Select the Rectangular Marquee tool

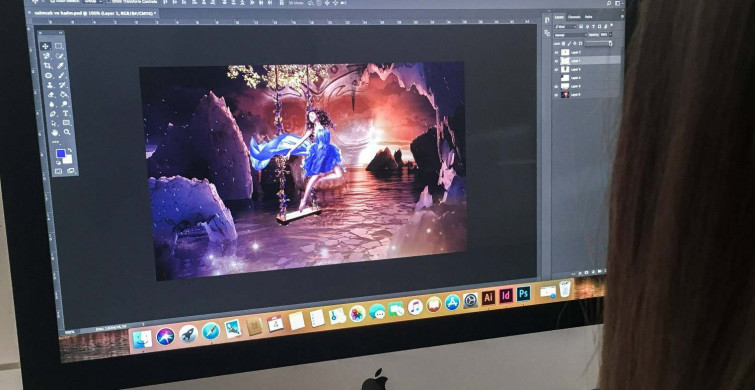58,46
